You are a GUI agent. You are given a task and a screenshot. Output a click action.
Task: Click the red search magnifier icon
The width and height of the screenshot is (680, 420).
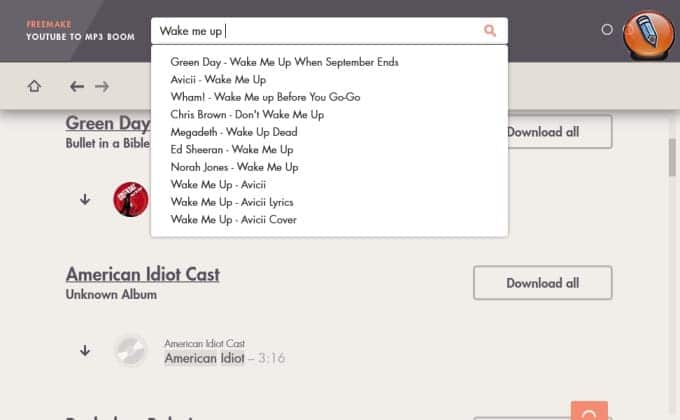[x=490, y=30]
